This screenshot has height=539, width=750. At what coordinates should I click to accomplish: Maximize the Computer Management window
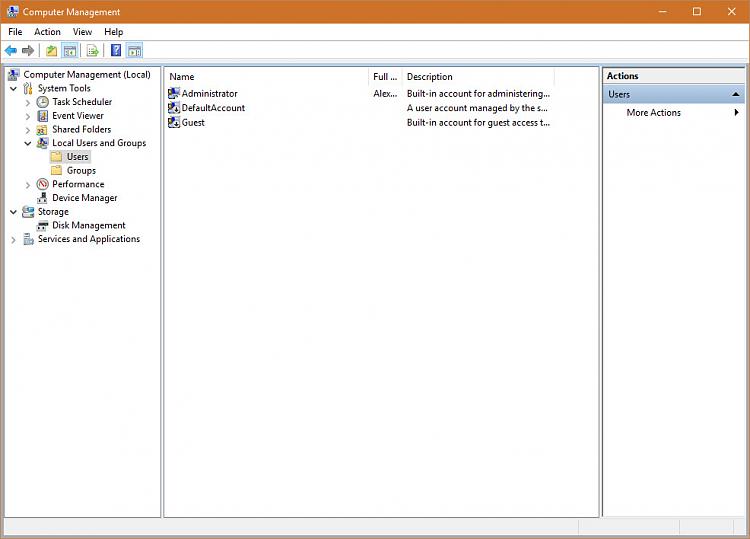[697, 11]
